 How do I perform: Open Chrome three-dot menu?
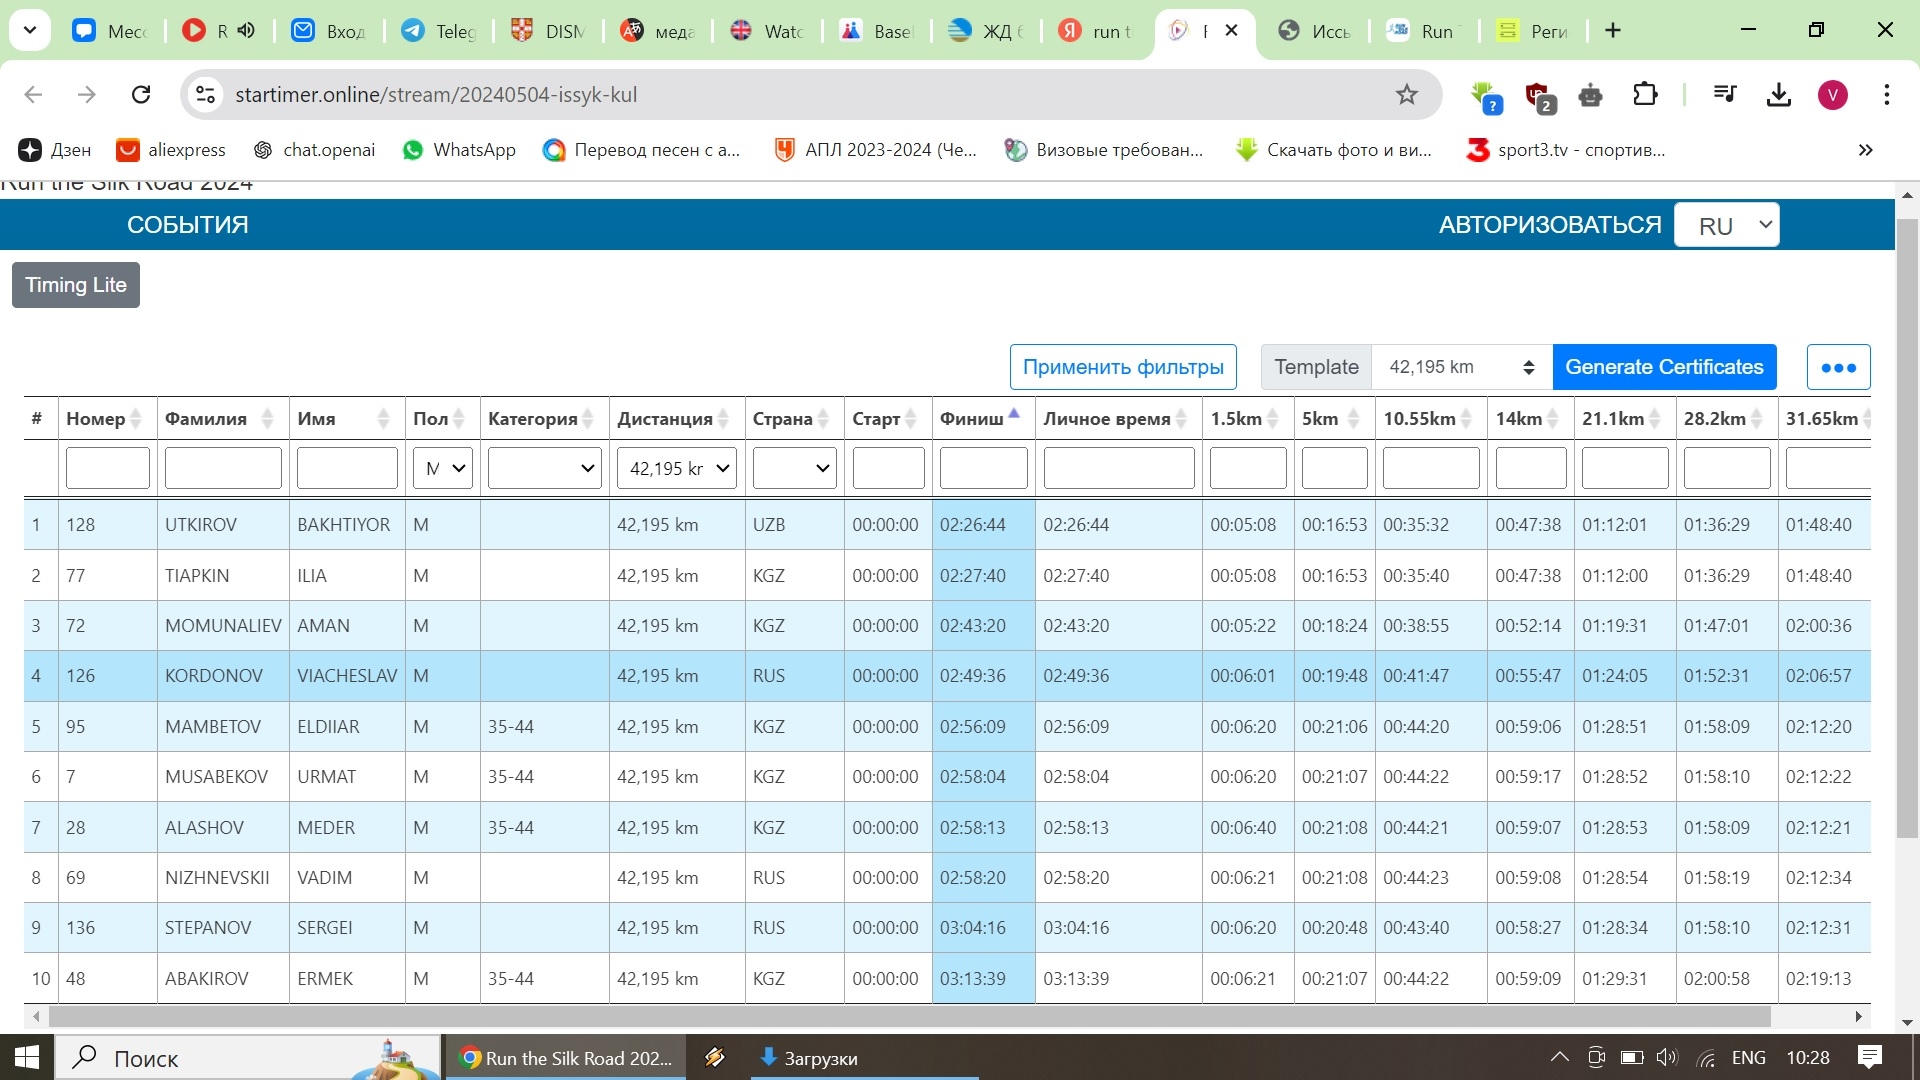(x=1886, y=95)
